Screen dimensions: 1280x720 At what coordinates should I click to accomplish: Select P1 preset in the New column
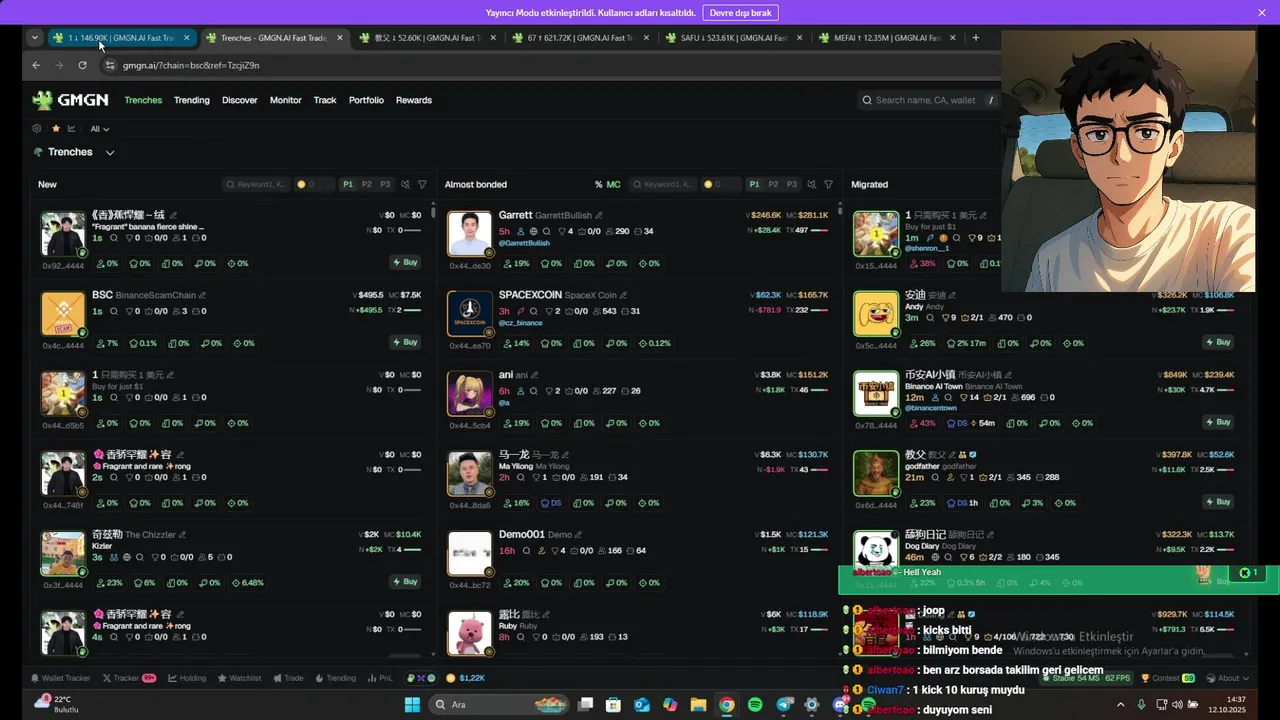348,184
